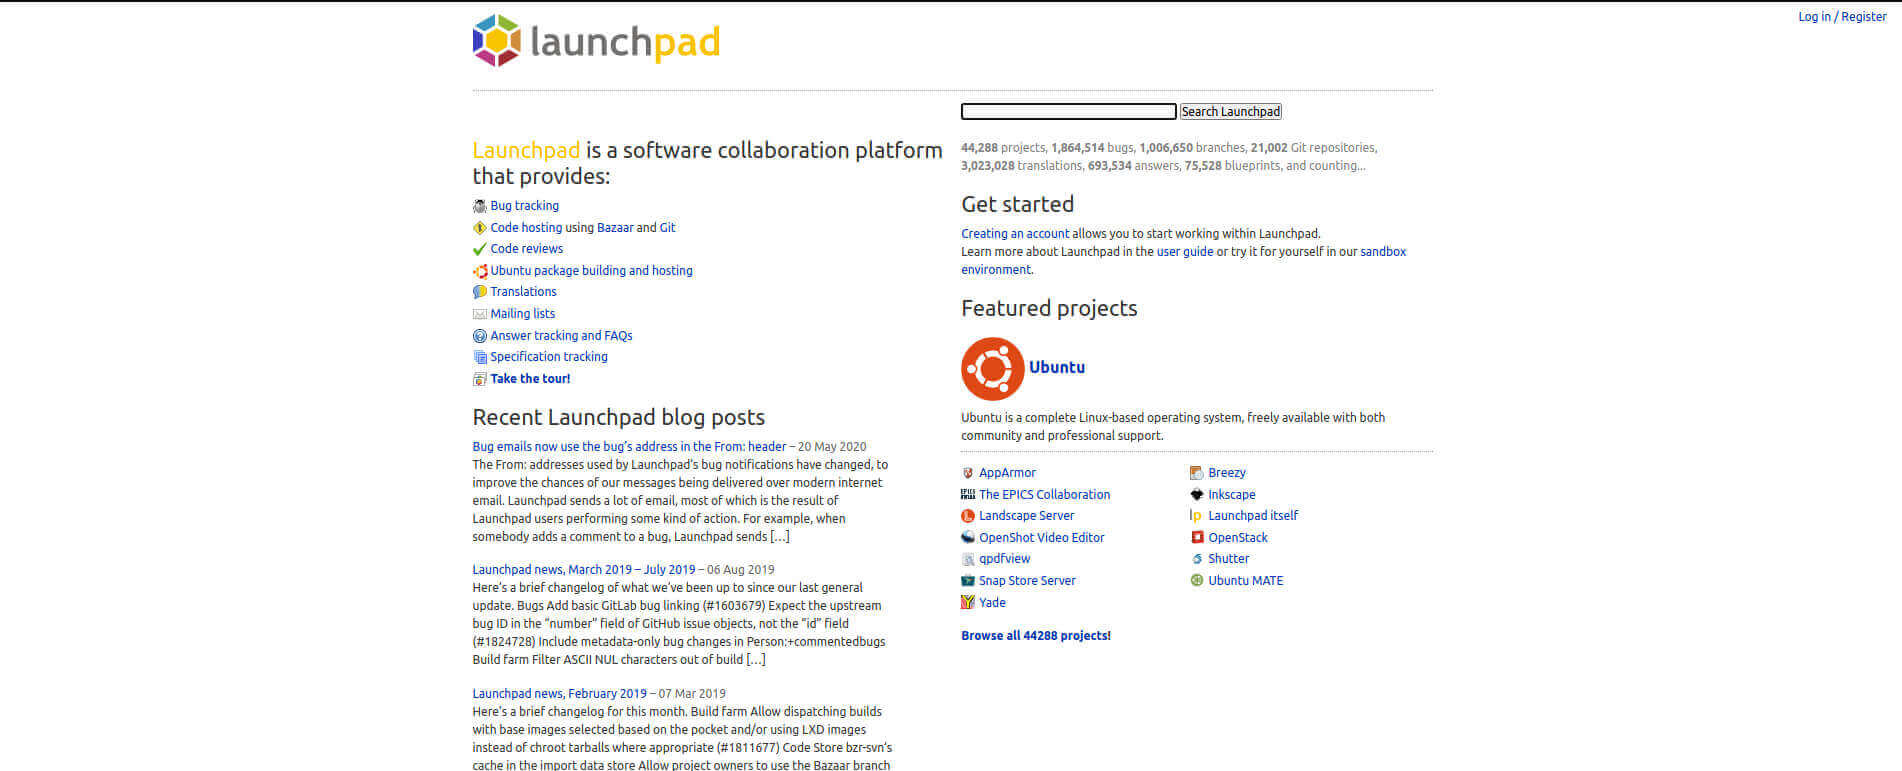Click the Code hosting diamond icon
The image size is (1902, 771).
[x=480, y=228]
